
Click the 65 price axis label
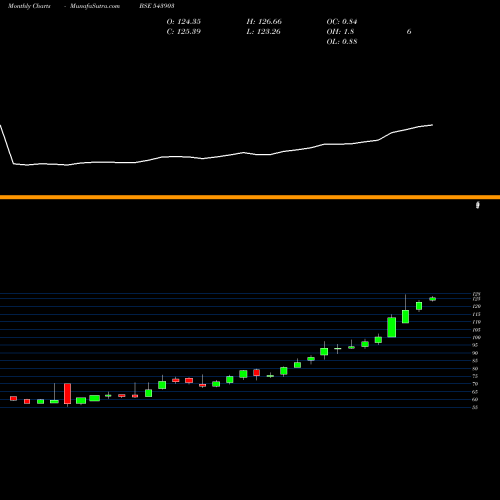pos(475,392)
